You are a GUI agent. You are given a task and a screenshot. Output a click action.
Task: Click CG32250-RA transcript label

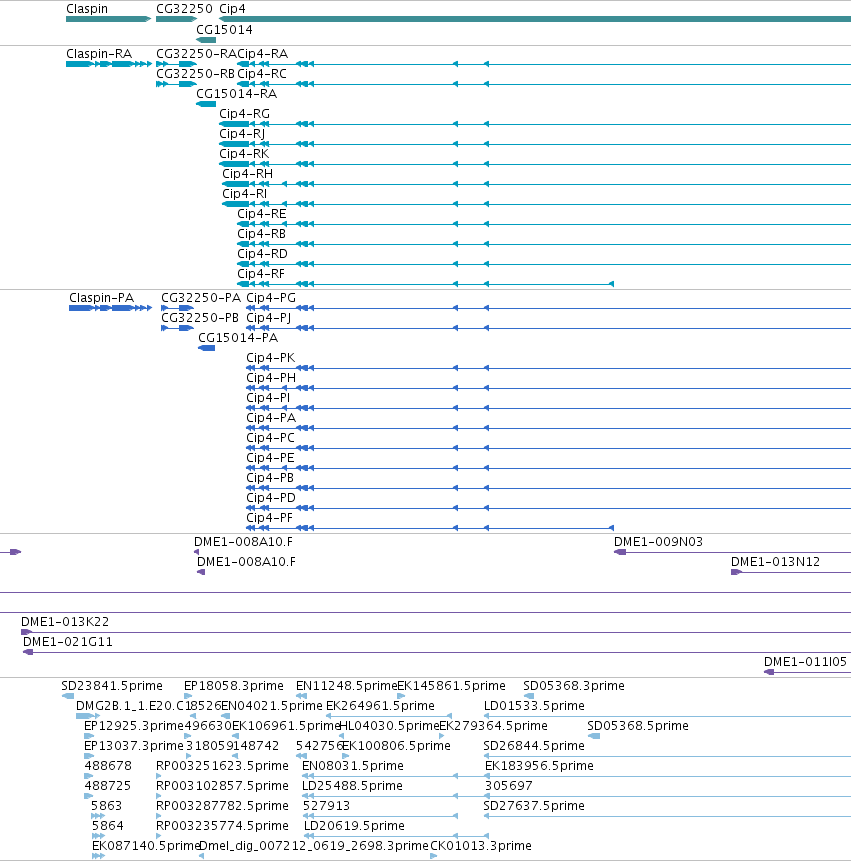(x=197, y=54)
